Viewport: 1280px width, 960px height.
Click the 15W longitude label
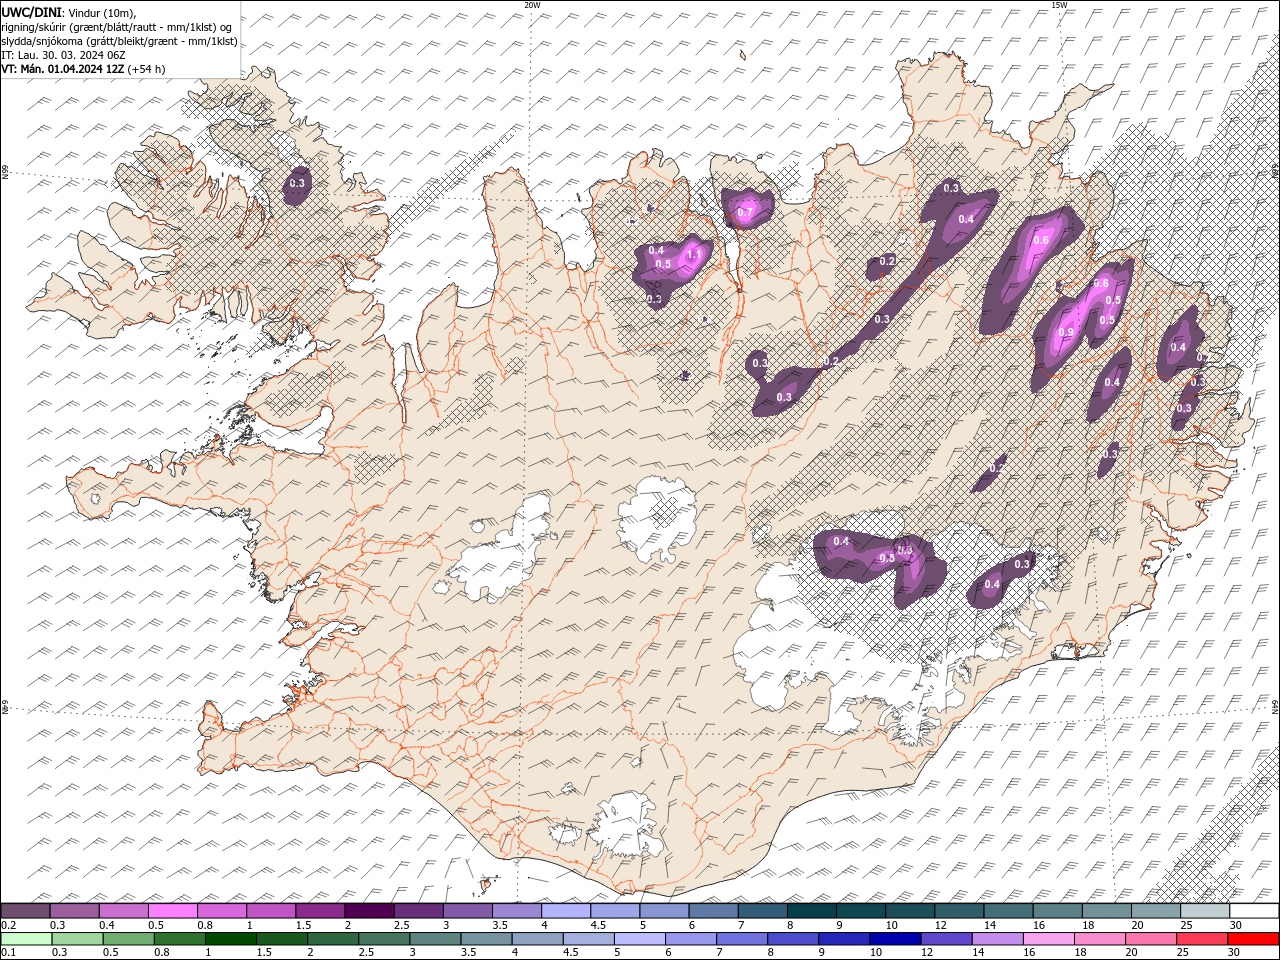[1059, 5]
